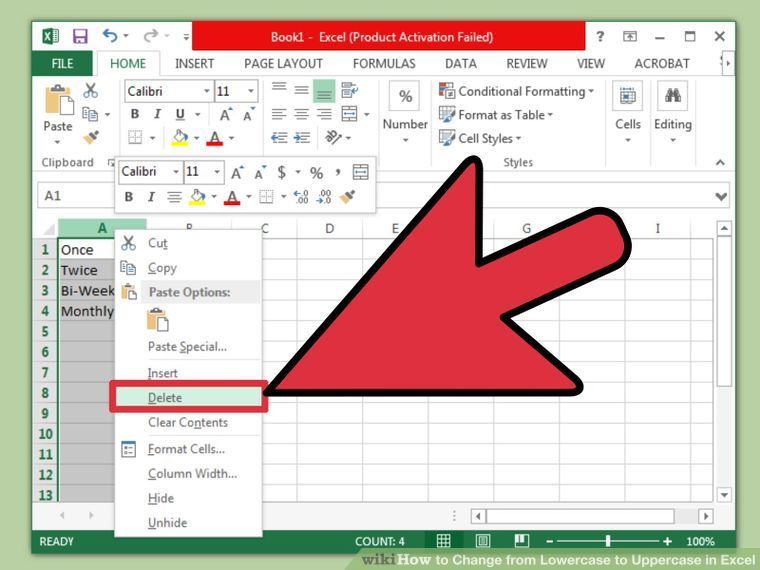The image size is (760, 570).
Task: Open the Paste dropdown arrow in ribbon
Action: [58, 142]
